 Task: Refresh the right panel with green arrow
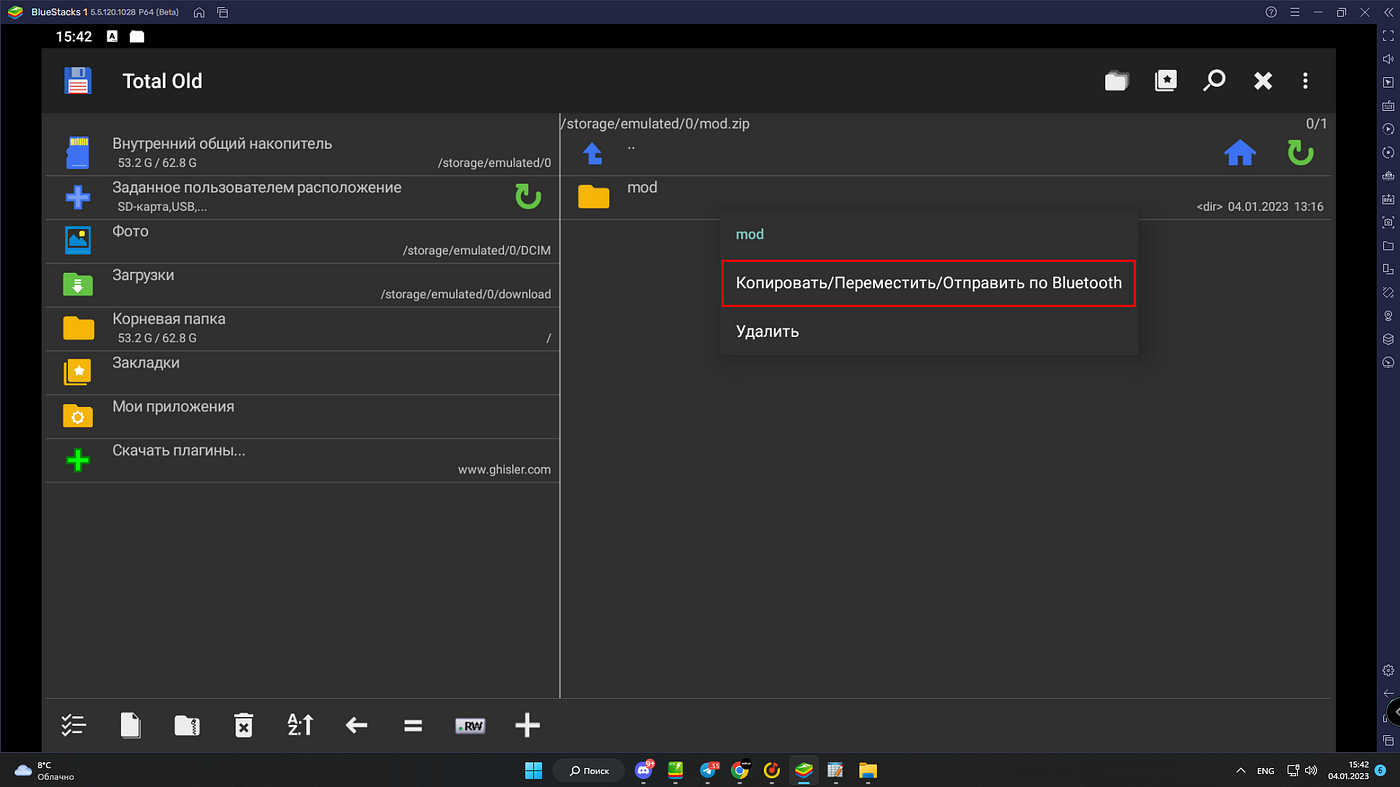pos(1300,153)
